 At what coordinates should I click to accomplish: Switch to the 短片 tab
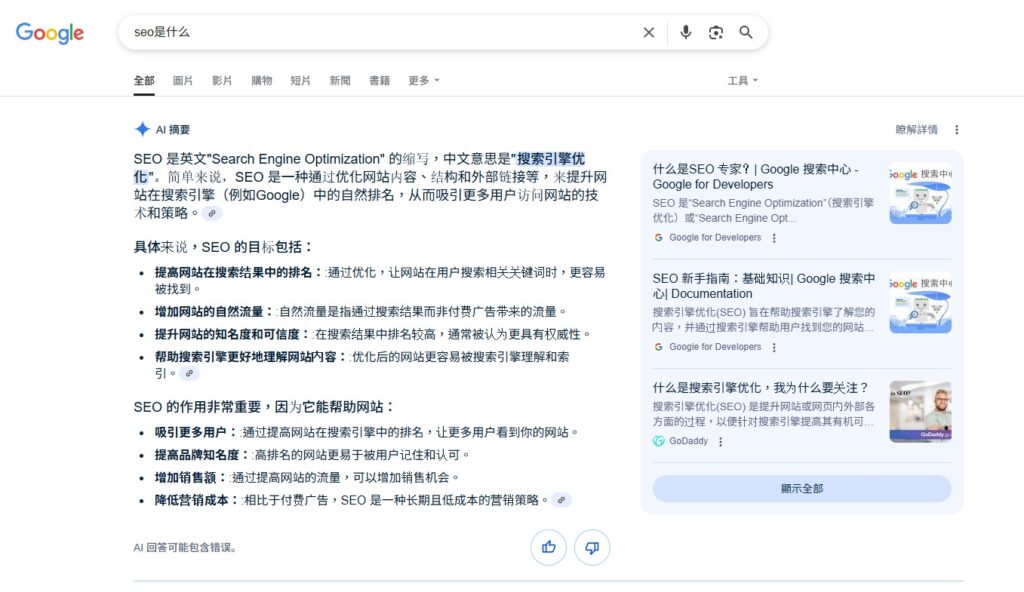point(300,80)
